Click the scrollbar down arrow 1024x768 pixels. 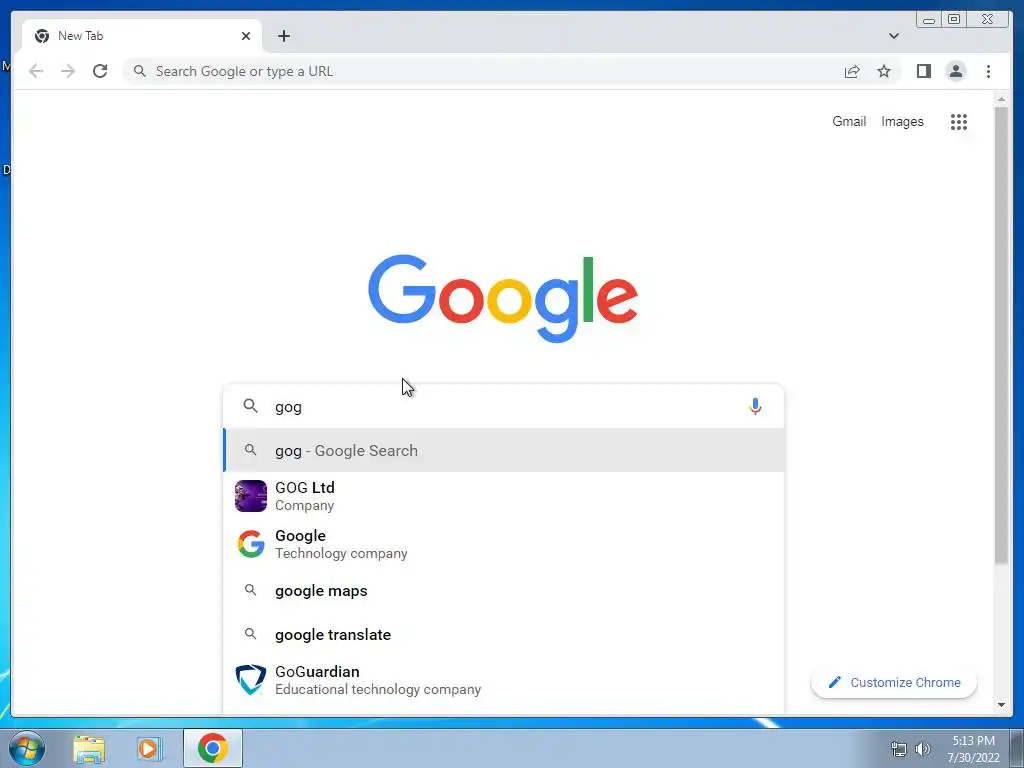[x=1001, y=705]
